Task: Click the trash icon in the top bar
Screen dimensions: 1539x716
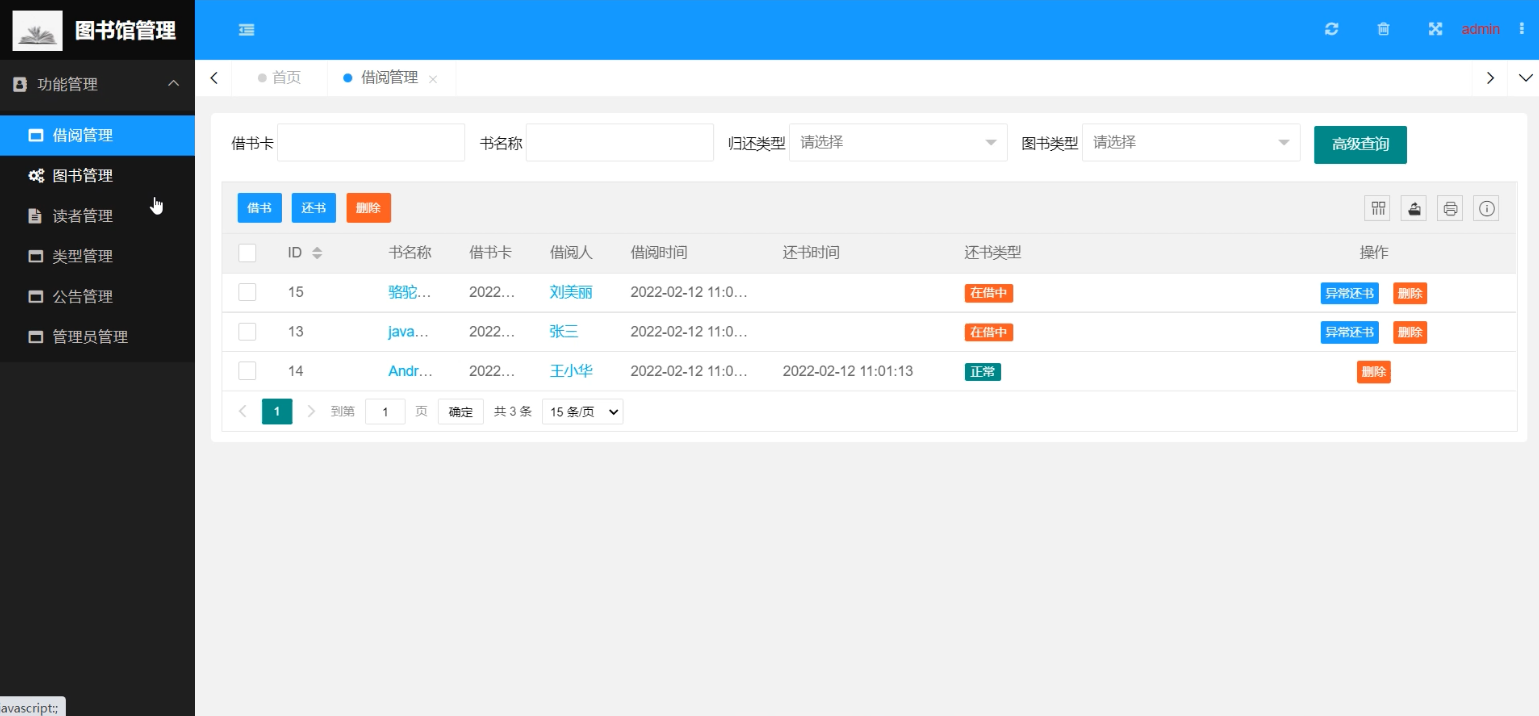Action: pyautogui.click(x=1383, y=29)
